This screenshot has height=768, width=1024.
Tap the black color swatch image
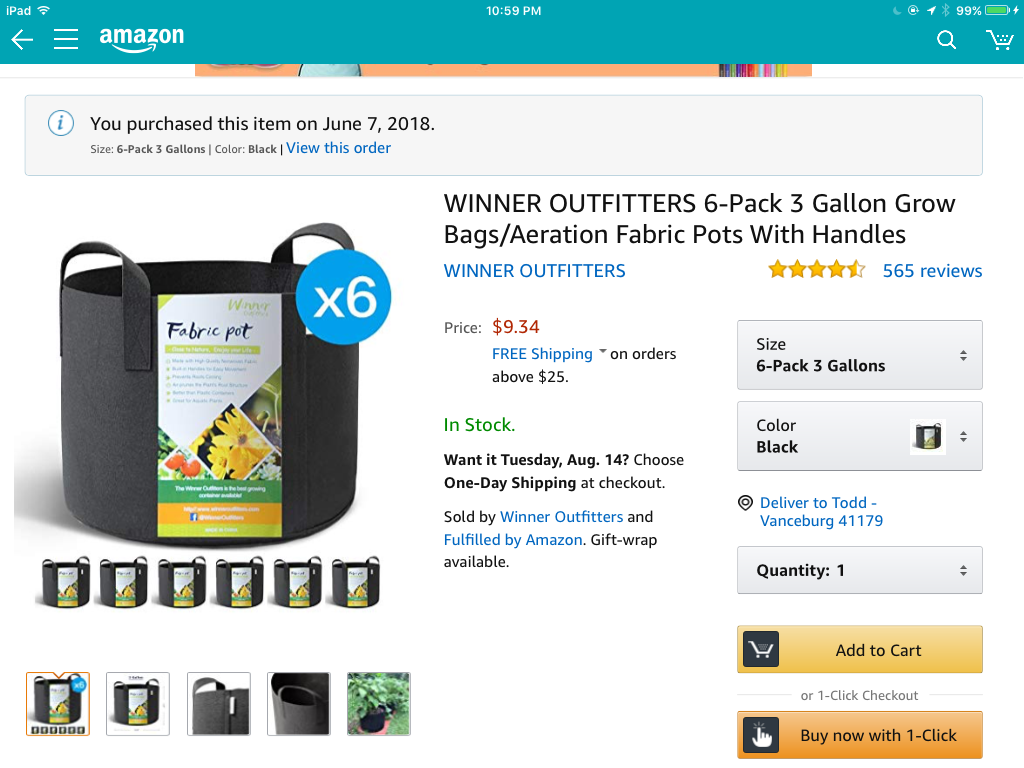[x=927, y=436]
